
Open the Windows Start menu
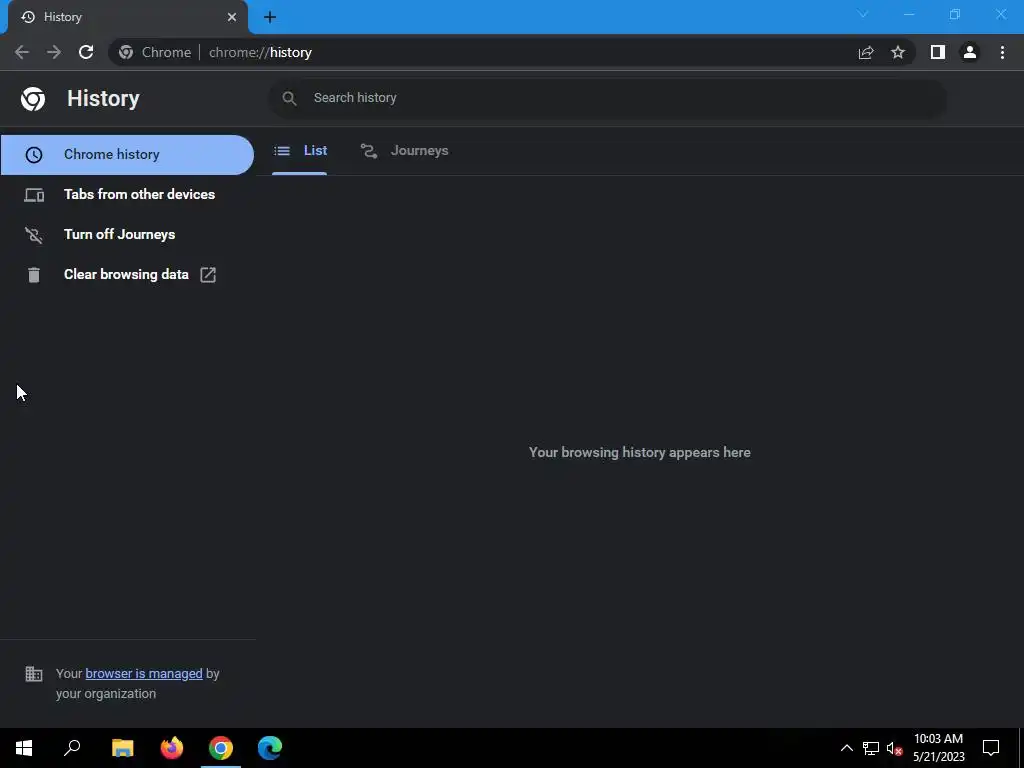pos(24,748)
